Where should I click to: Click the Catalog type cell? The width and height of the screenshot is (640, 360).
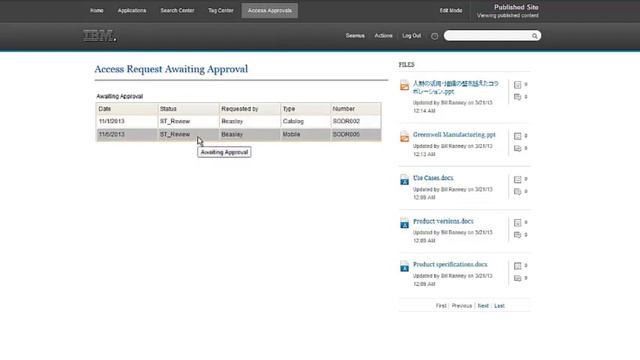click(x=305, y=122)
